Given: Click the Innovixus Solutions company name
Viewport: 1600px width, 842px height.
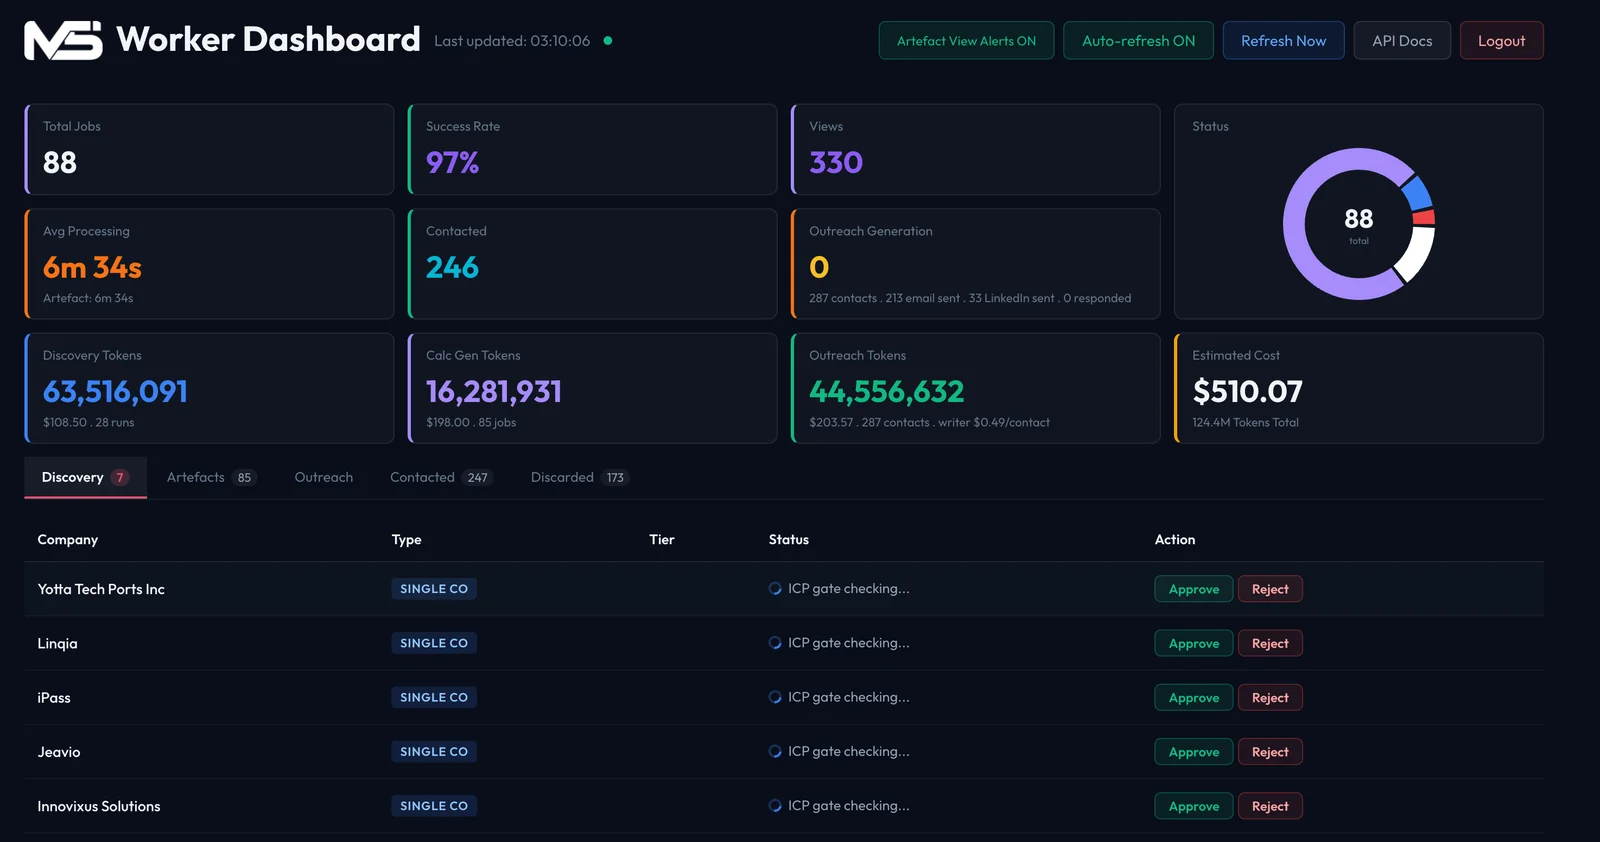Looking at the screenshot, I should tap(99, 806).
